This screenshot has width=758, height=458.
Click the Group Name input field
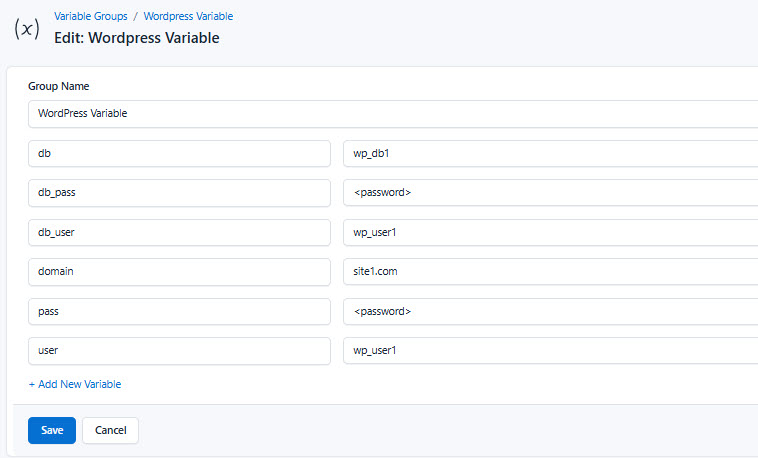coord(393,114)
